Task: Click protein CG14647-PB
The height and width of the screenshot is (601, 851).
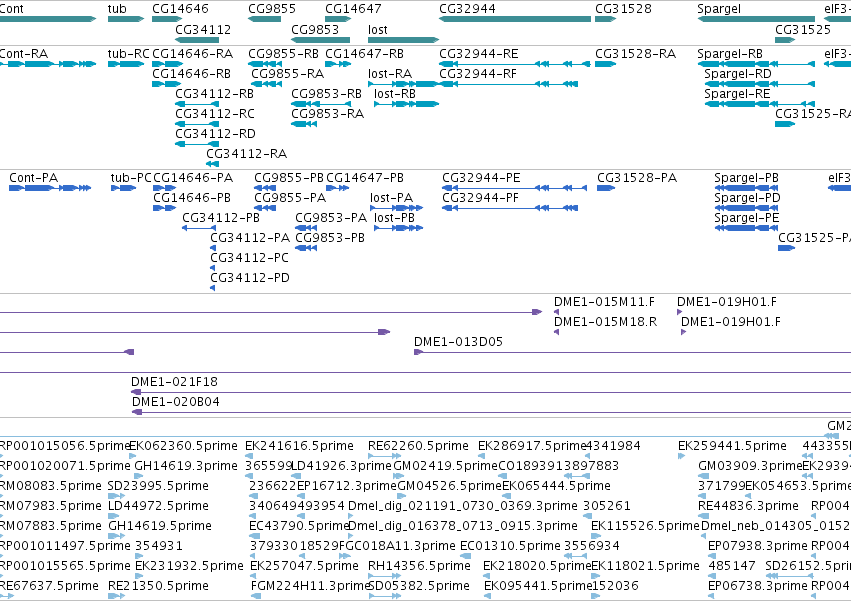Action: pyautogui.click(x=338, y=188)
